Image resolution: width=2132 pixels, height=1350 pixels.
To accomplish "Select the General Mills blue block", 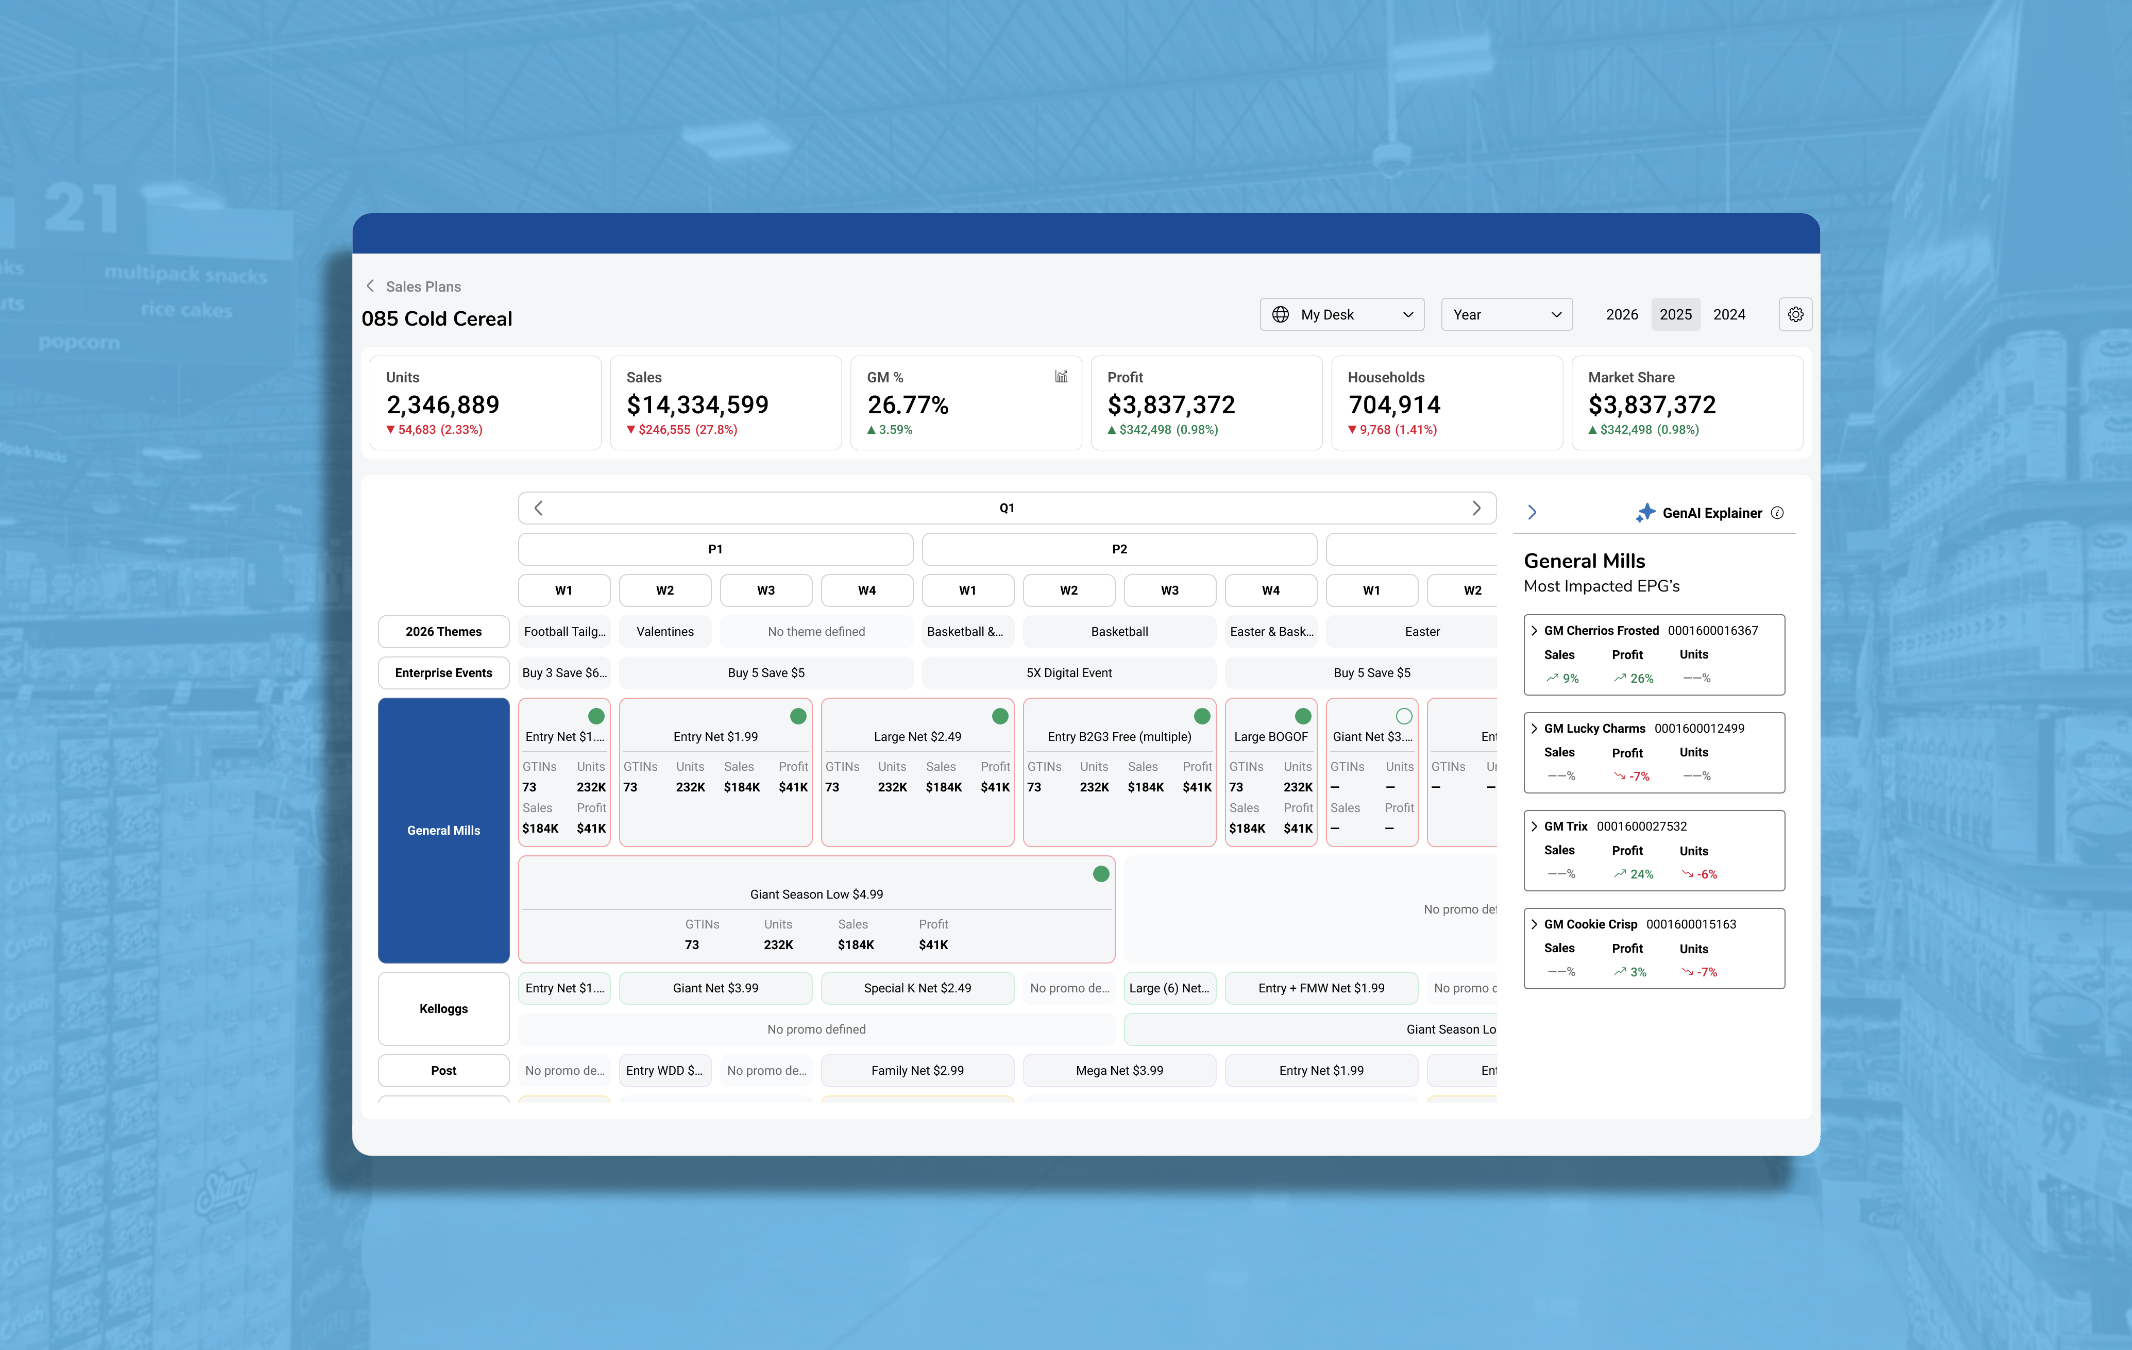I will click(443, 830).
